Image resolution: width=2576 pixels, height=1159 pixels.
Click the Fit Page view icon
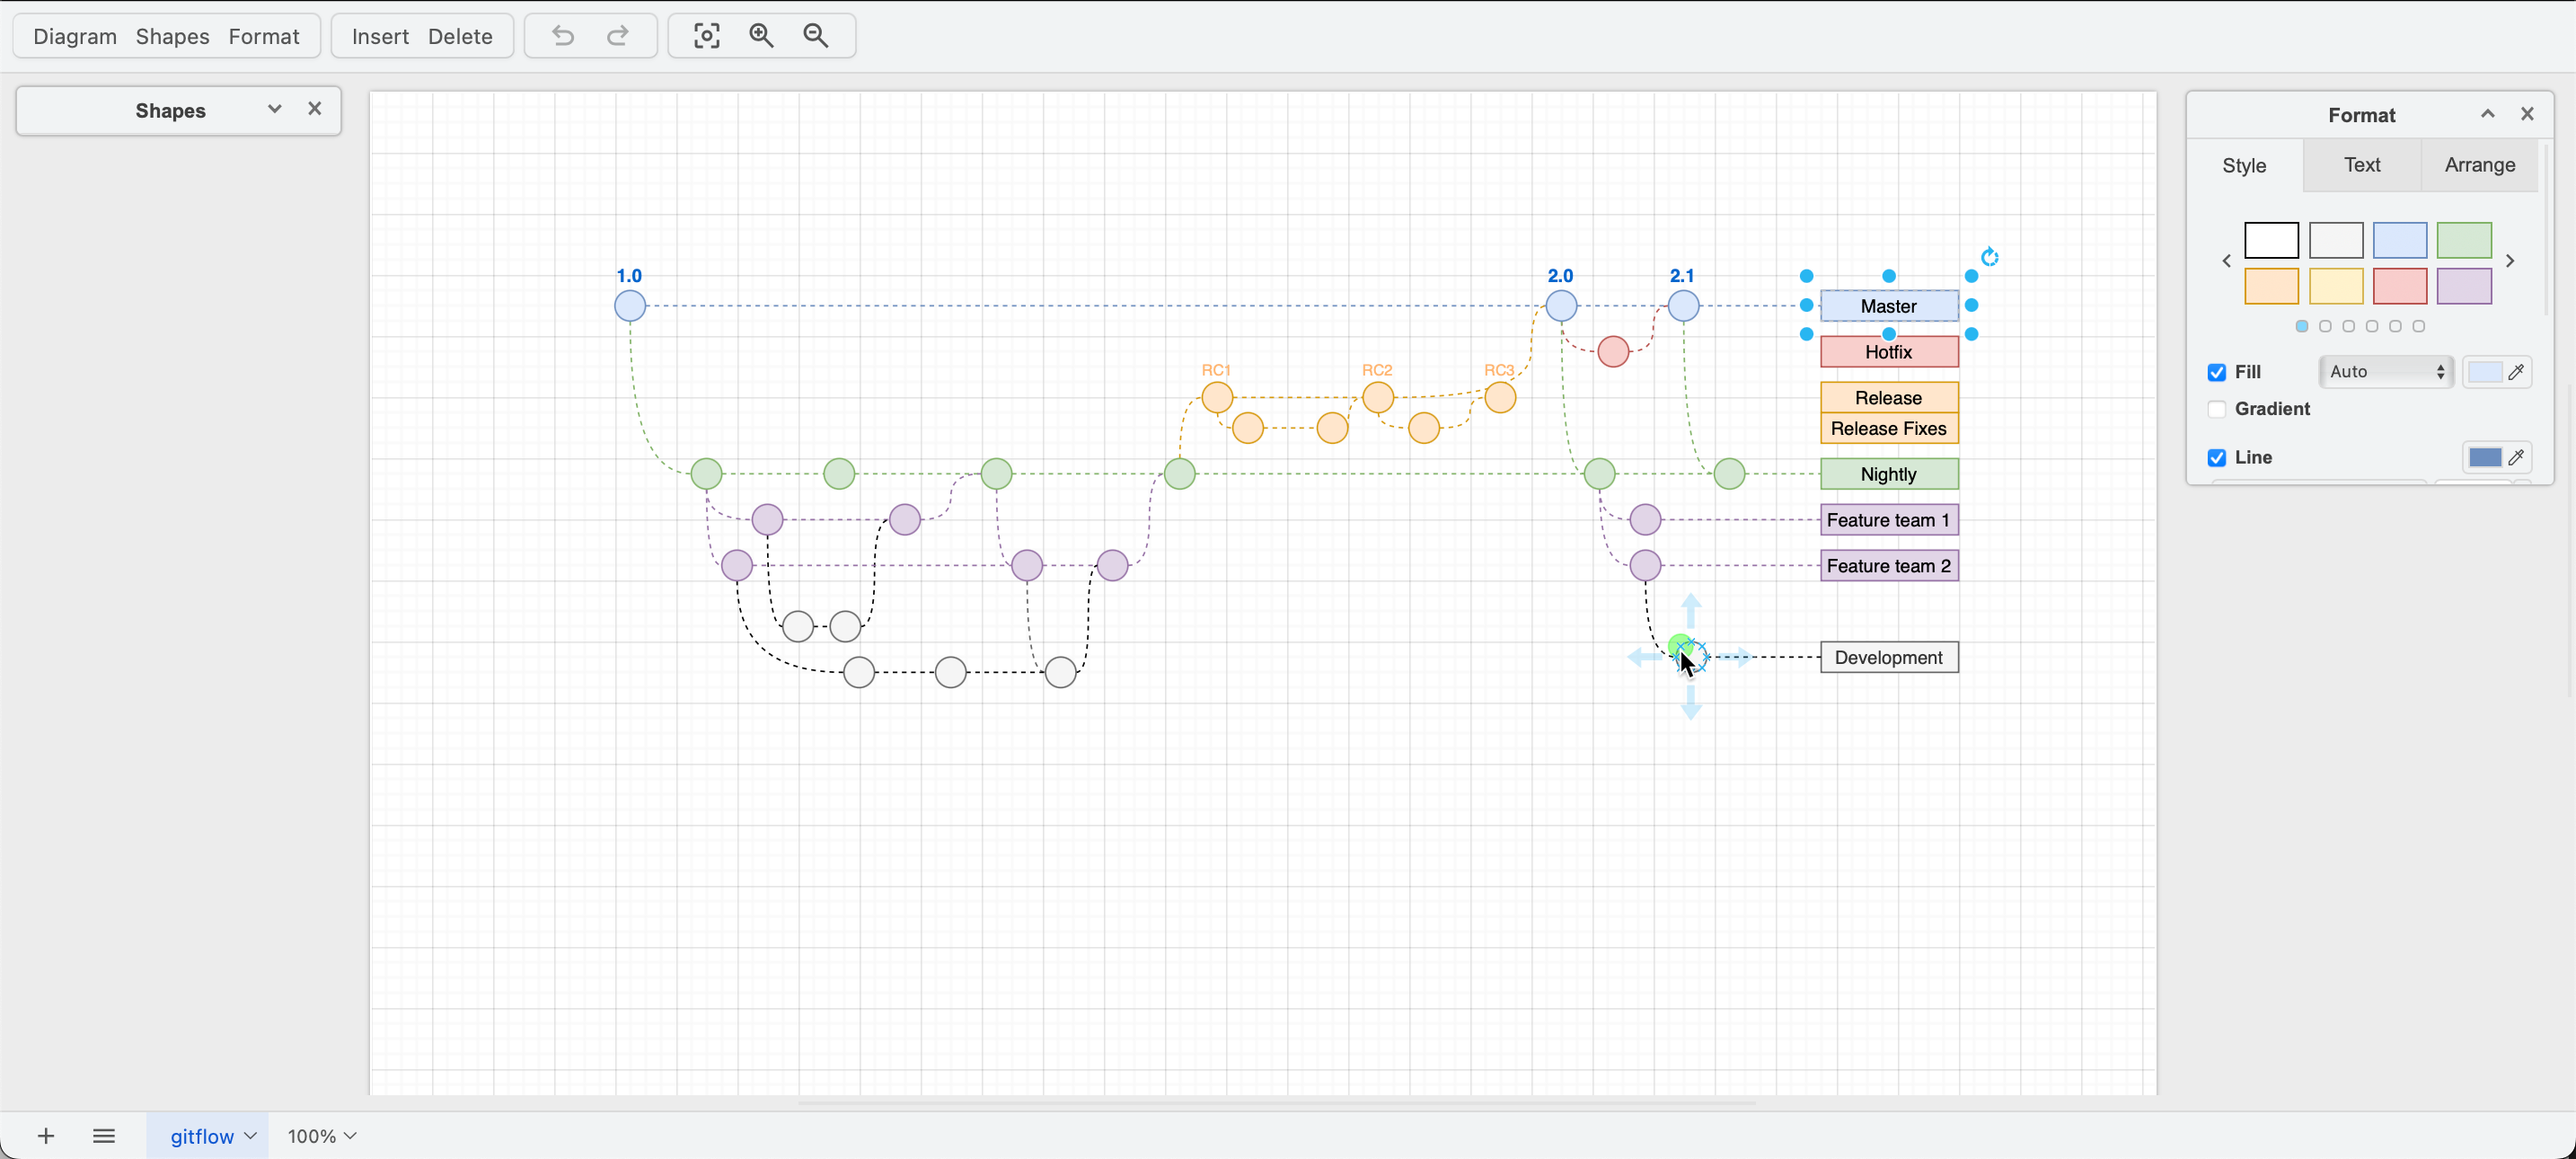tap(706, 35)
